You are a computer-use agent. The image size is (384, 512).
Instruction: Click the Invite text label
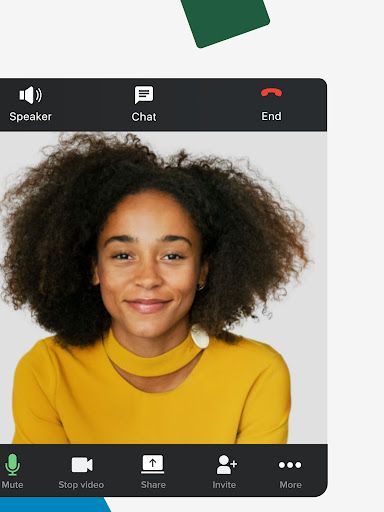224,485
